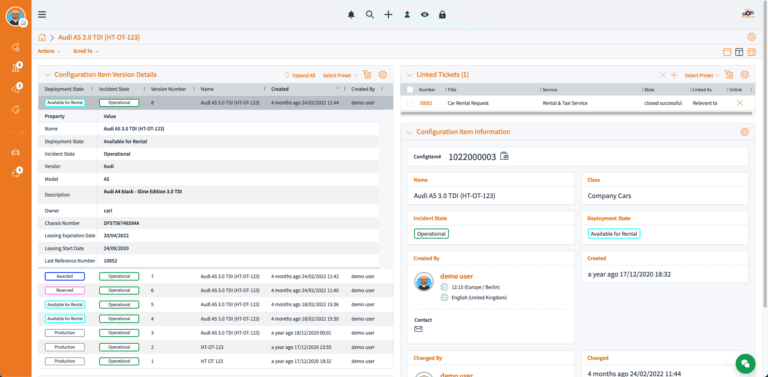Sort by the Created column header
Screen dimensions: 768x377
(280, 89)
